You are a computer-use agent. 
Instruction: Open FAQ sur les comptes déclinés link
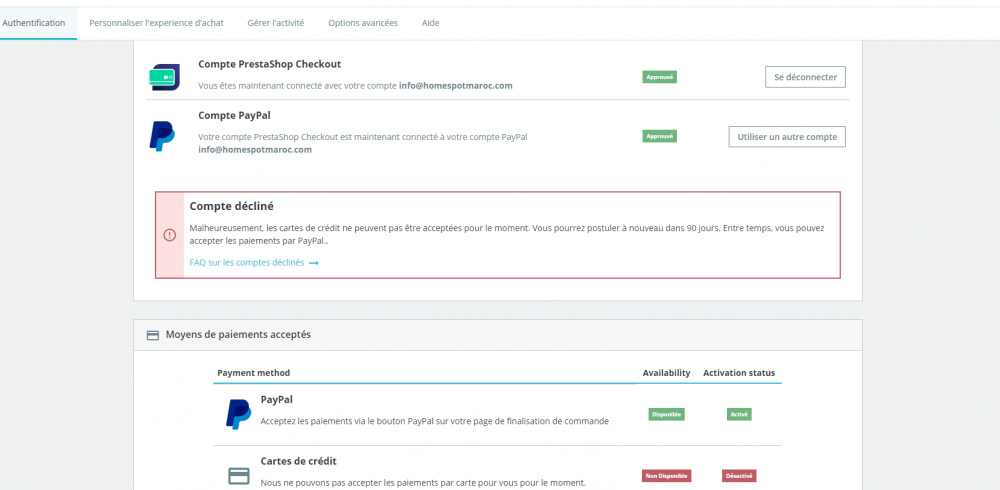tap(247, 263)
